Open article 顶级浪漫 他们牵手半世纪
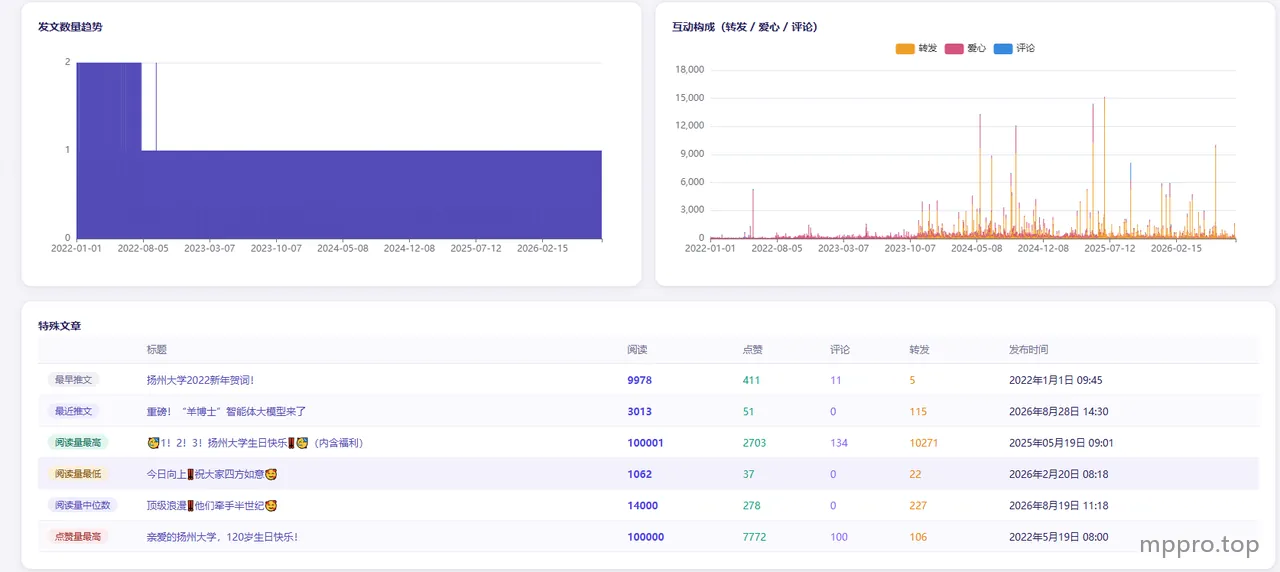The width and height of the screenshot is (1280, 572). (211, 506)
